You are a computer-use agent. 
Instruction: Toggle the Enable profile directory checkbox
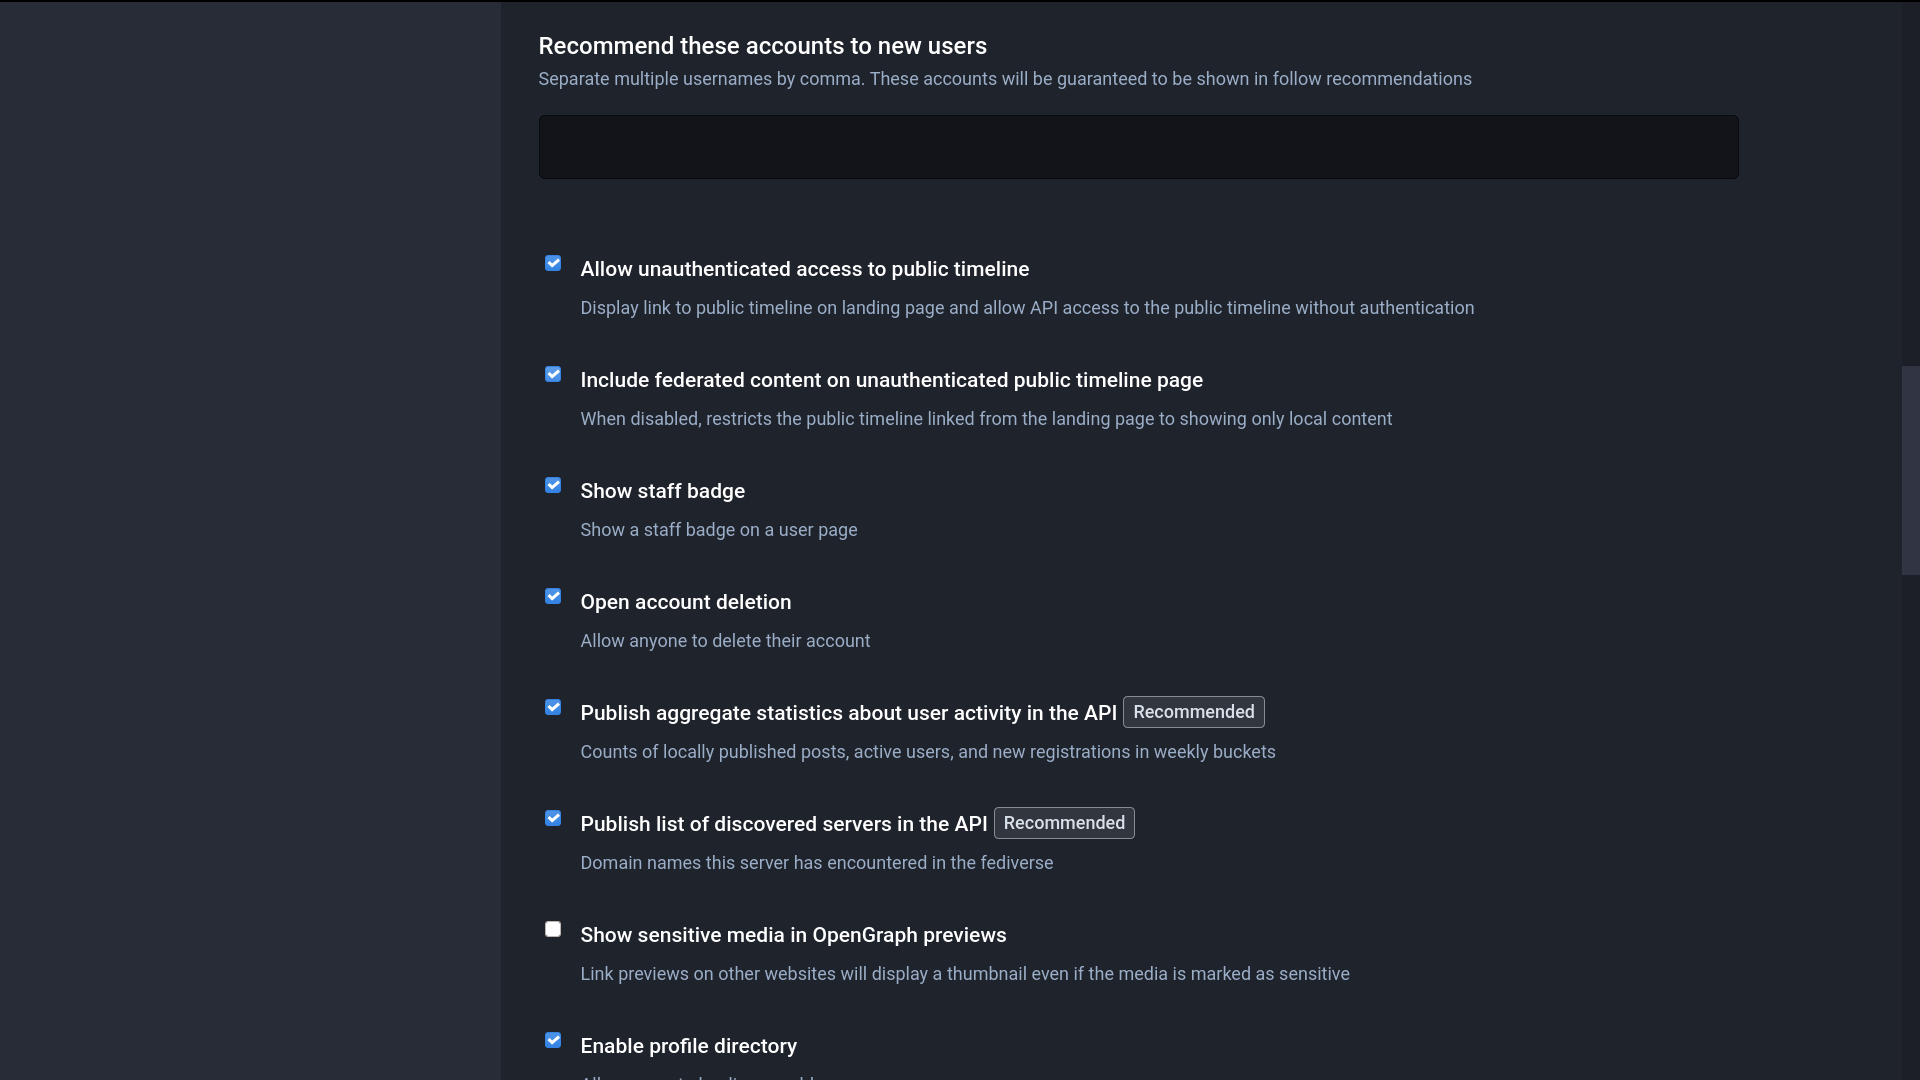pos(553,1040)
